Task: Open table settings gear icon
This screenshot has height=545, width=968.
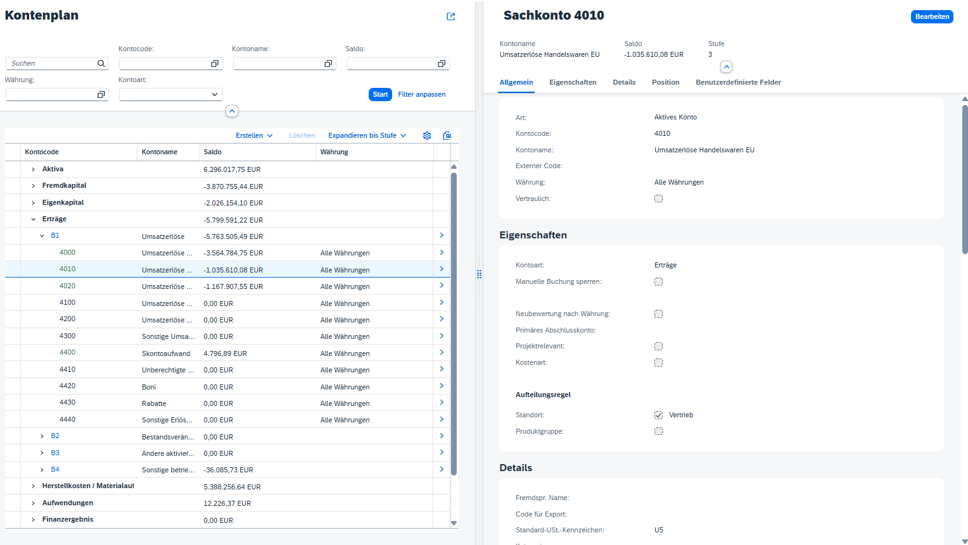Action: 427,135
